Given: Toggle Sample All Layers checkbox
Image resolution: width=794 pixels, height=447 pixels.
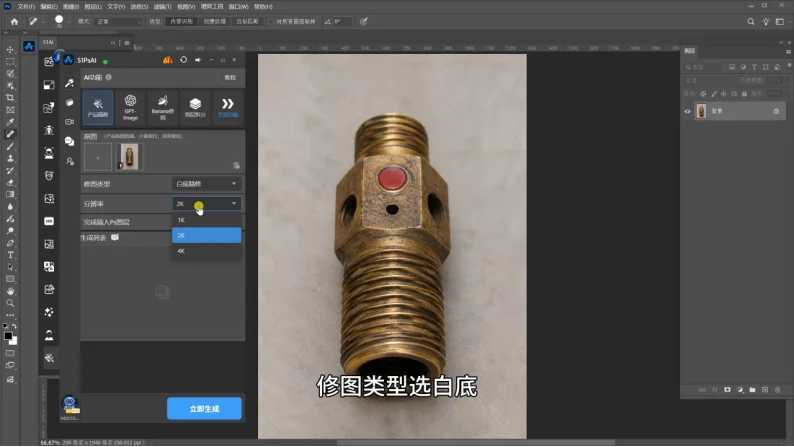Looking at the screenshot, I should [271, 22].
